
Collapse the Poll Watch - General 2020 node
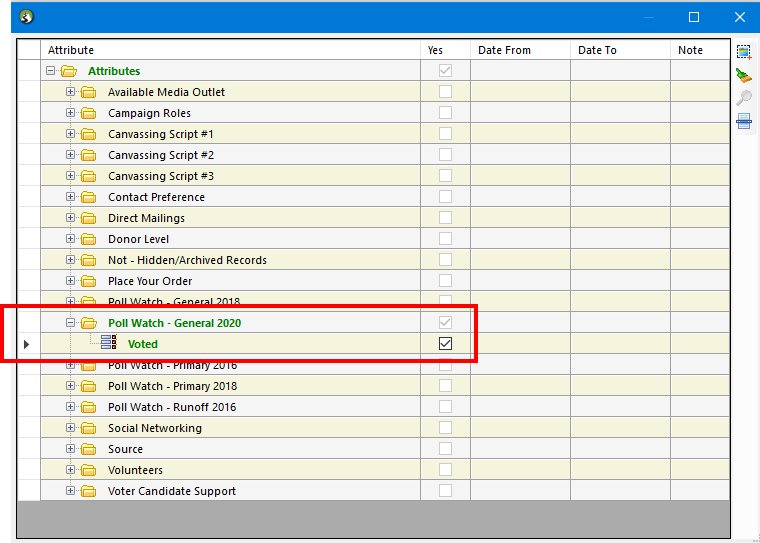coord(70,323)
